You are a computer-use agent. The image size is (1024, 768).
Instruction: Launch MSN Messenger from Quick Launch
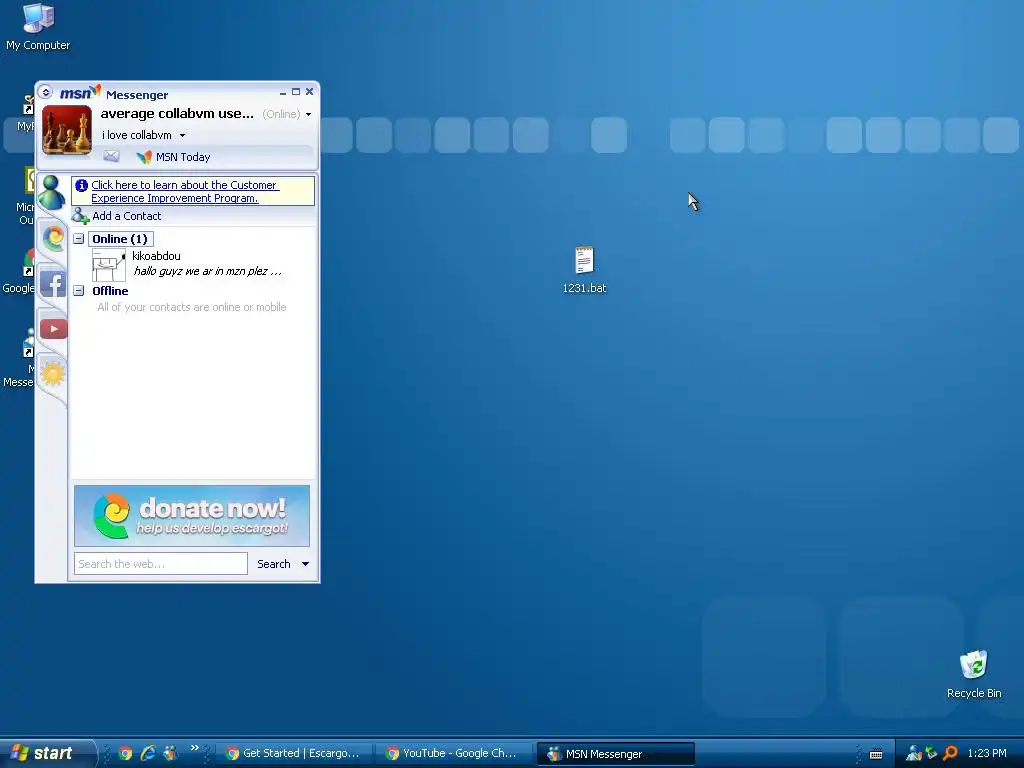(170, 754)
